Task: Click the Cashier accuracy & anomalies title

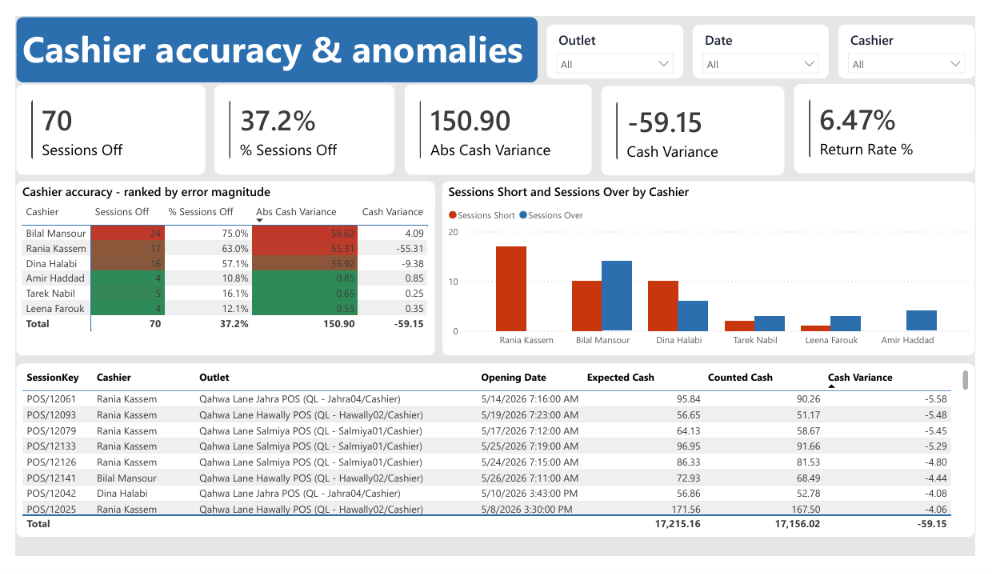Action: tap(273, 51)
